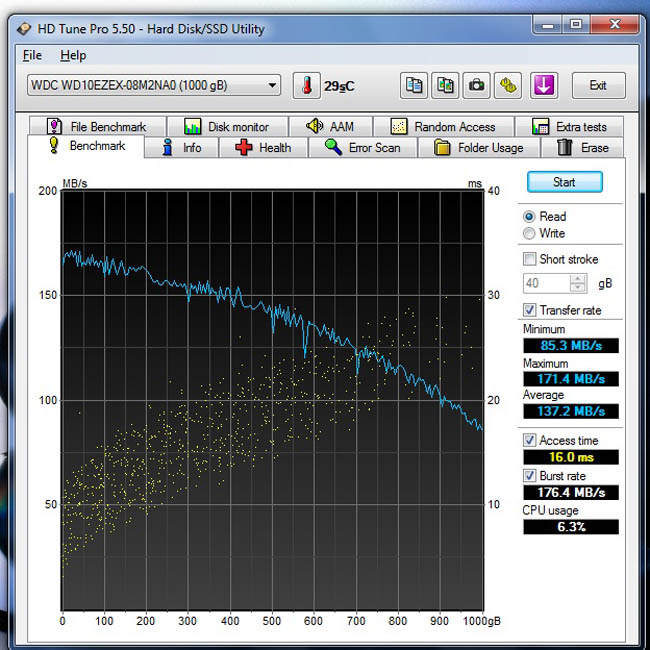Increase short stroke value with up arrow

pos(578,279)
